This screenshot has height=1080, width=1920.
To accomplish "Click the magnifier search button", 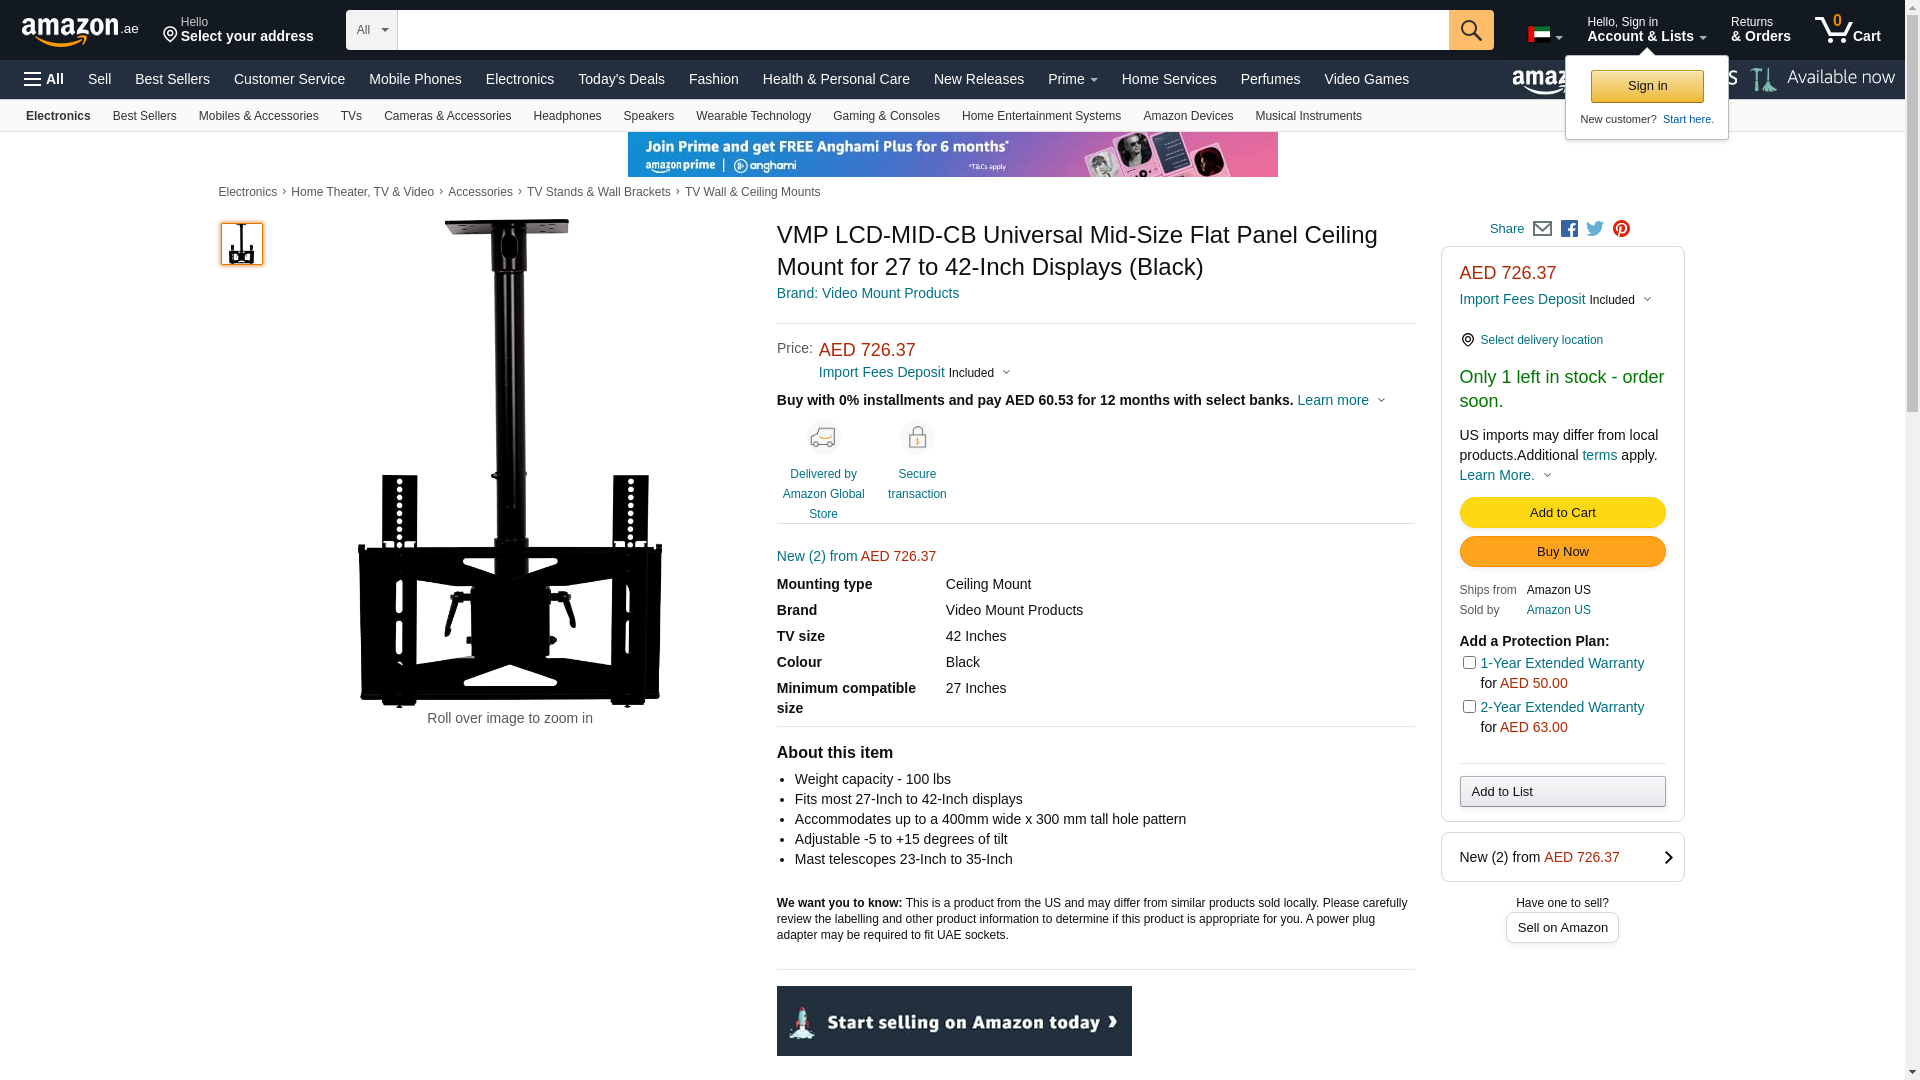I will pos(1471,30).
